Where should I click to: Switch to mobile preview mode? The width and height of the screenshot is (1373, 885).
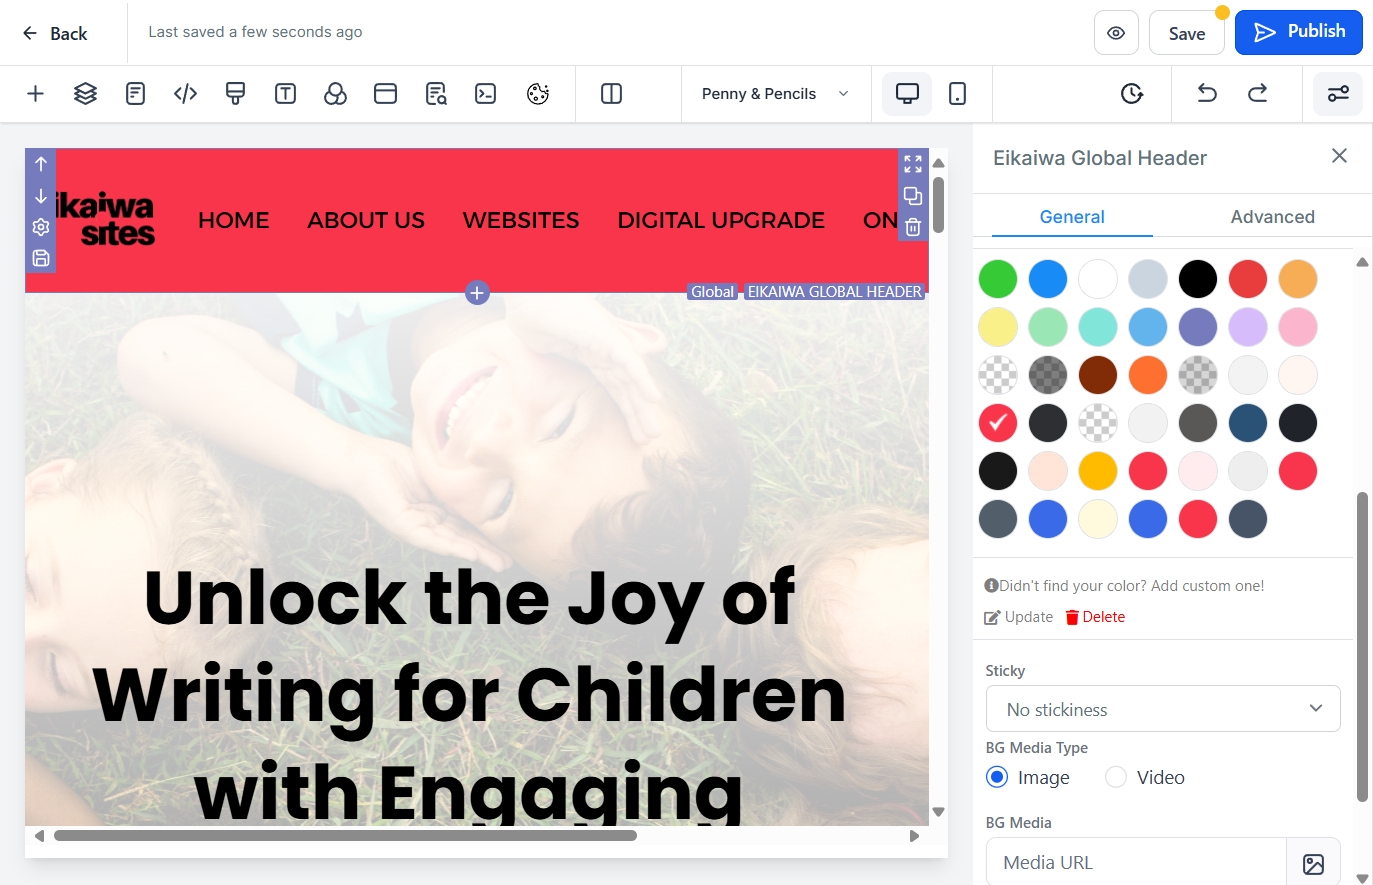point(957,94)
